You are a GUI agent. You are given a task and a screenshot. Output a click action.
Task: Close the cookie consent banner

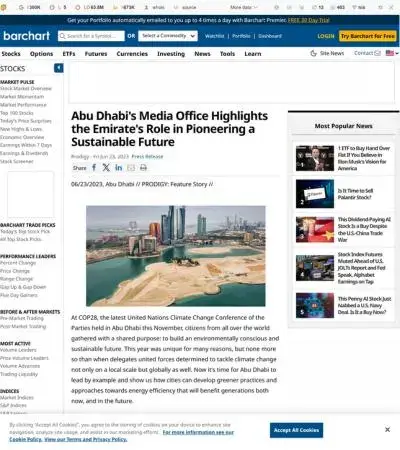pos(387,430)
